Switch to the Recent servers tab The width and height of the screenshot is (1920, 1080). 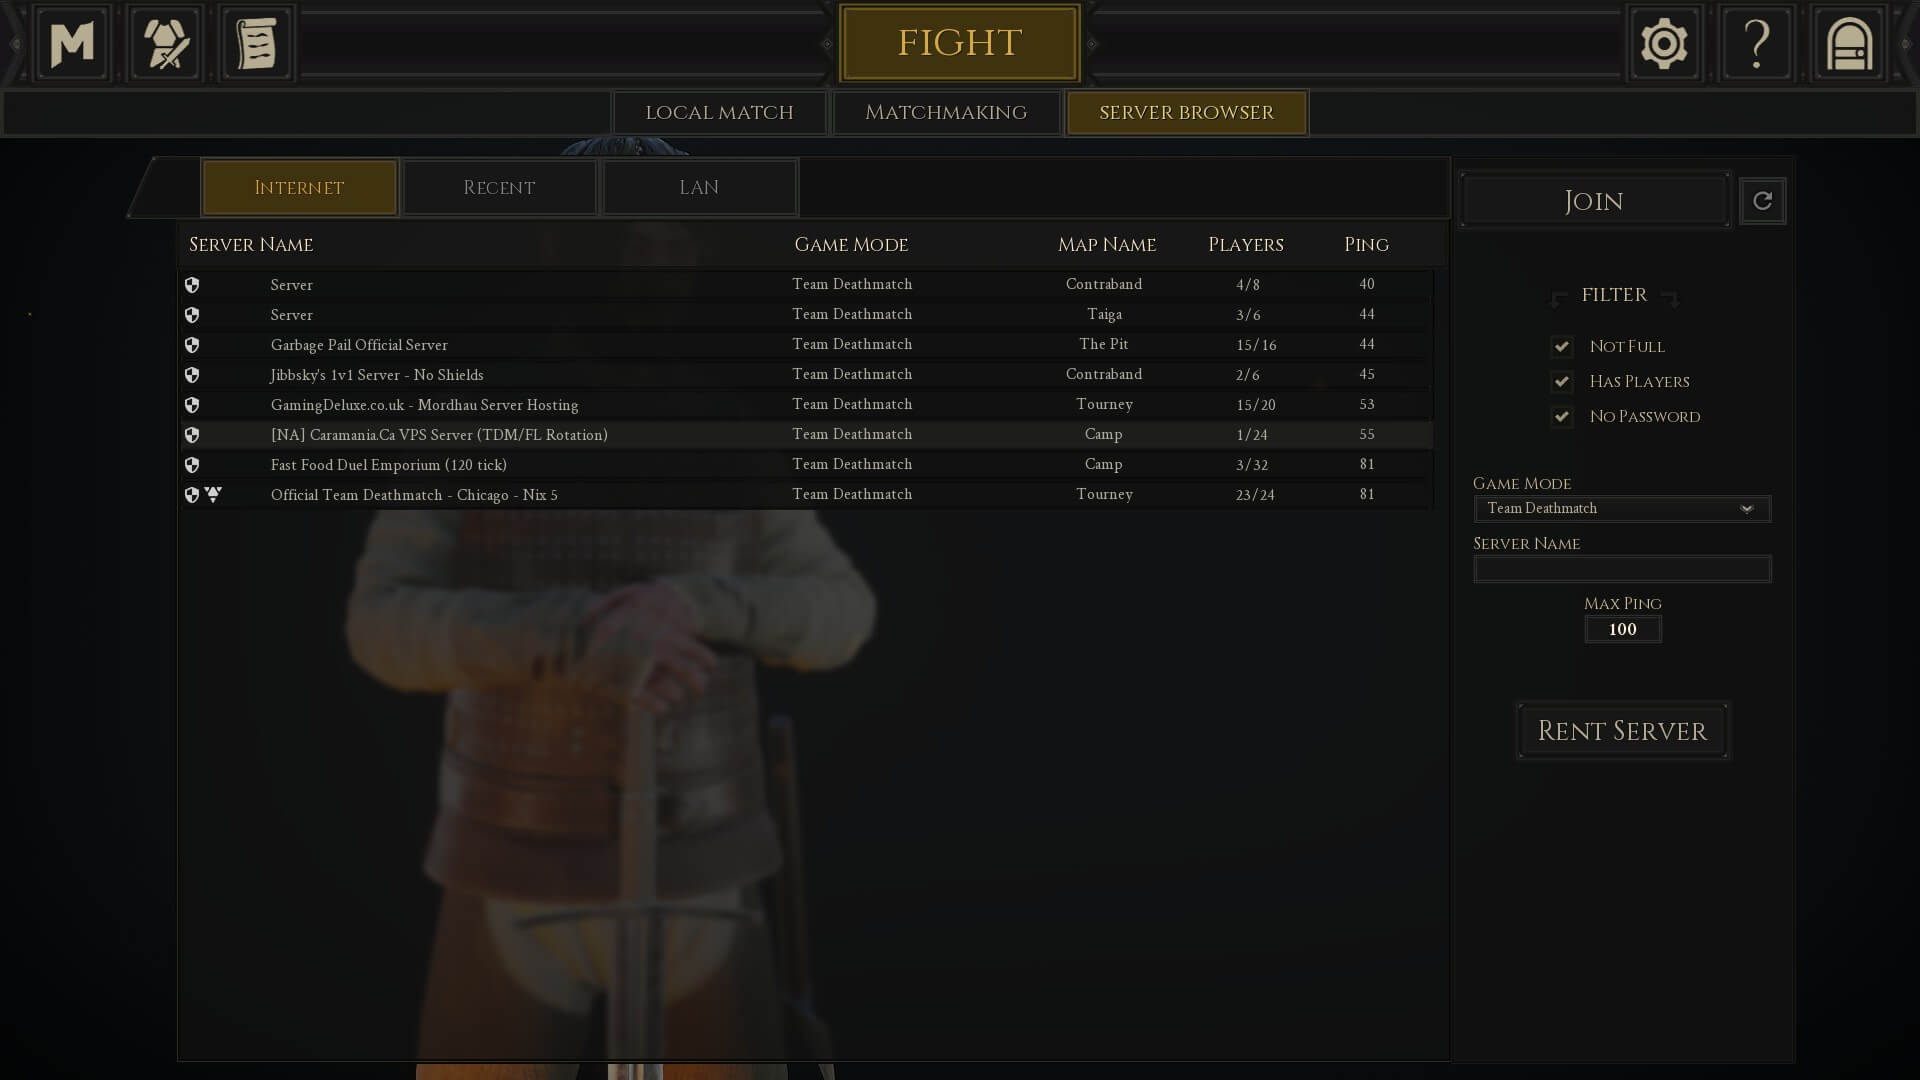pos(499,188)
